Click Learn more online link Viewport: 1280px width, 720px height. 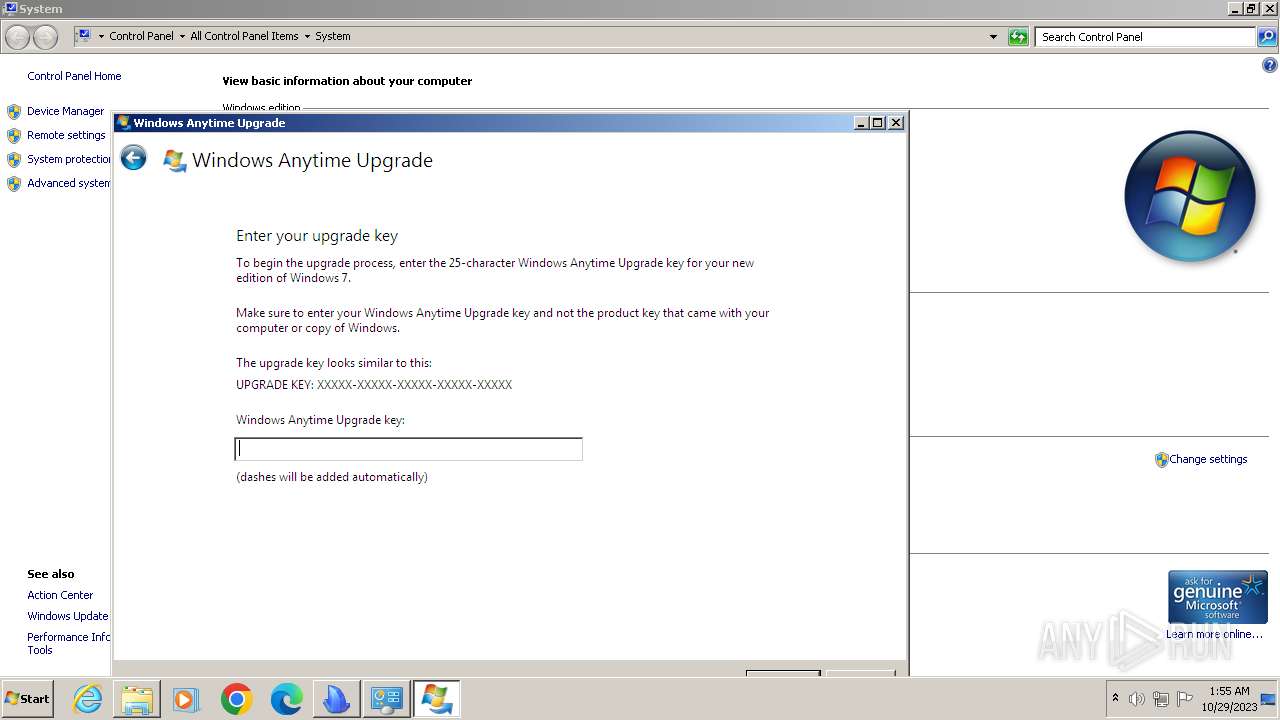click(1214, 634)
